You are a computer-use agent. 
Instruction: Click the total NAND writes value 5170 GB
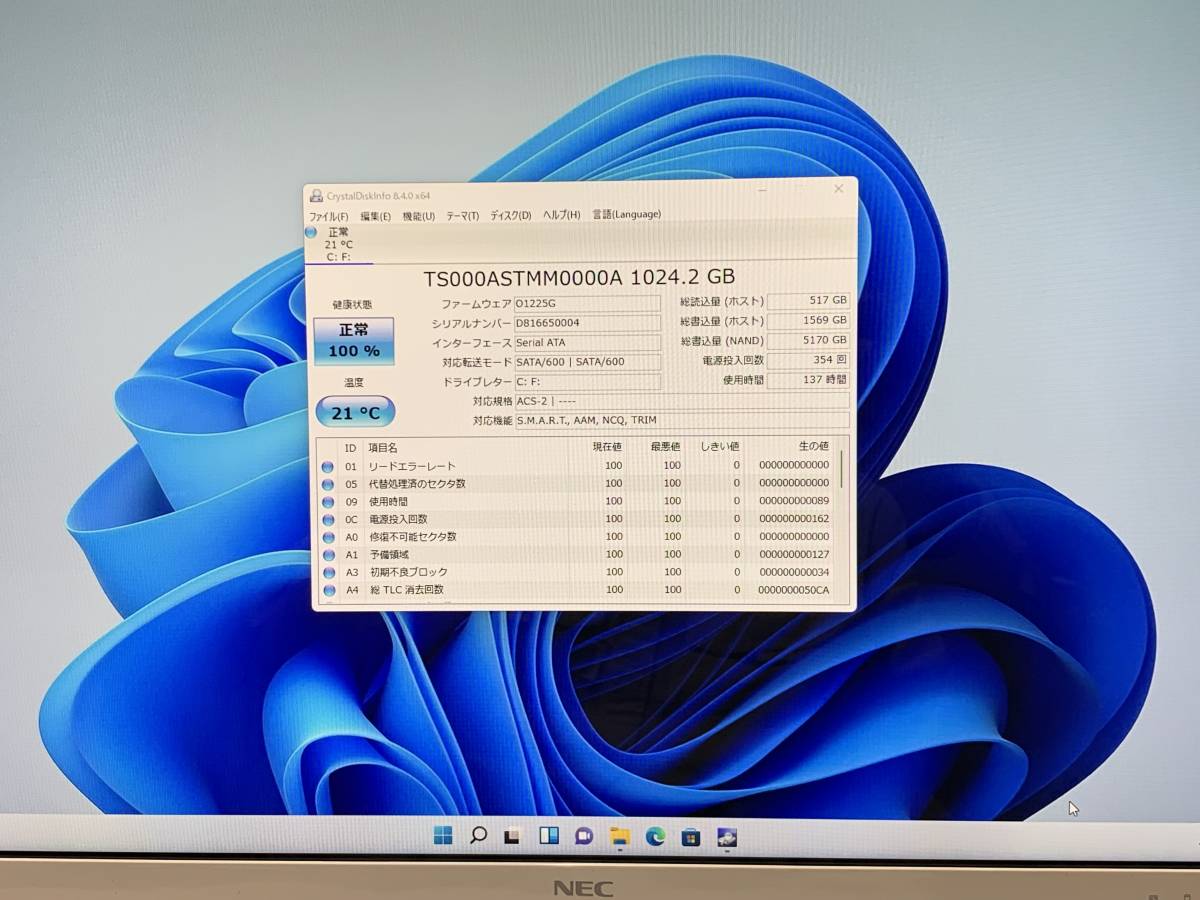(x=809, y=341)
